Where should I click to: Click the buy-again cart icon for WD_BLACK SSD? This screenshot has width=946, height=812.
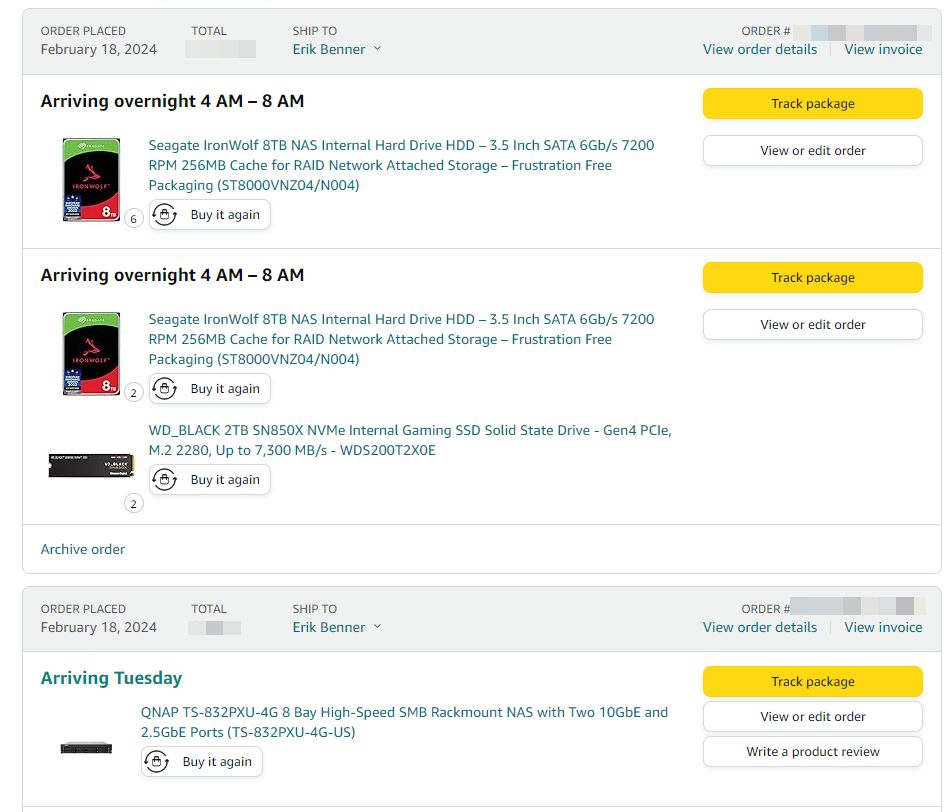(164, 480)
